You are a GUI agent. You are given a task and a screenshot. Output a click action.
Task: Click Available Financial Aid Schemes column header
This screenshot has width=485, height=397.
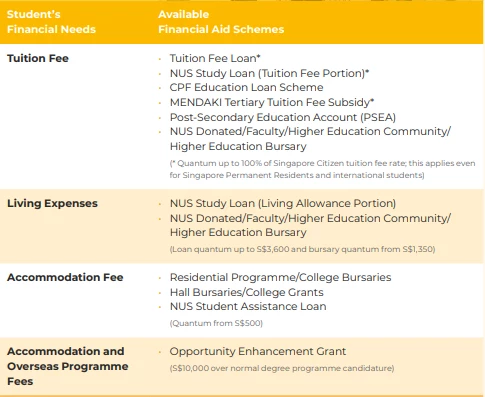click(x=221, y=22)
